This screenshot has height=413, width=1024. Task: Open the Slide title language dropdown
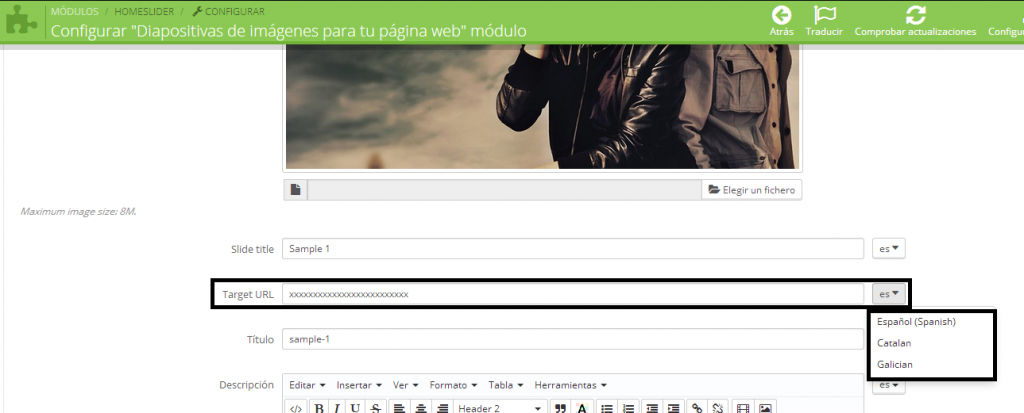888,248
